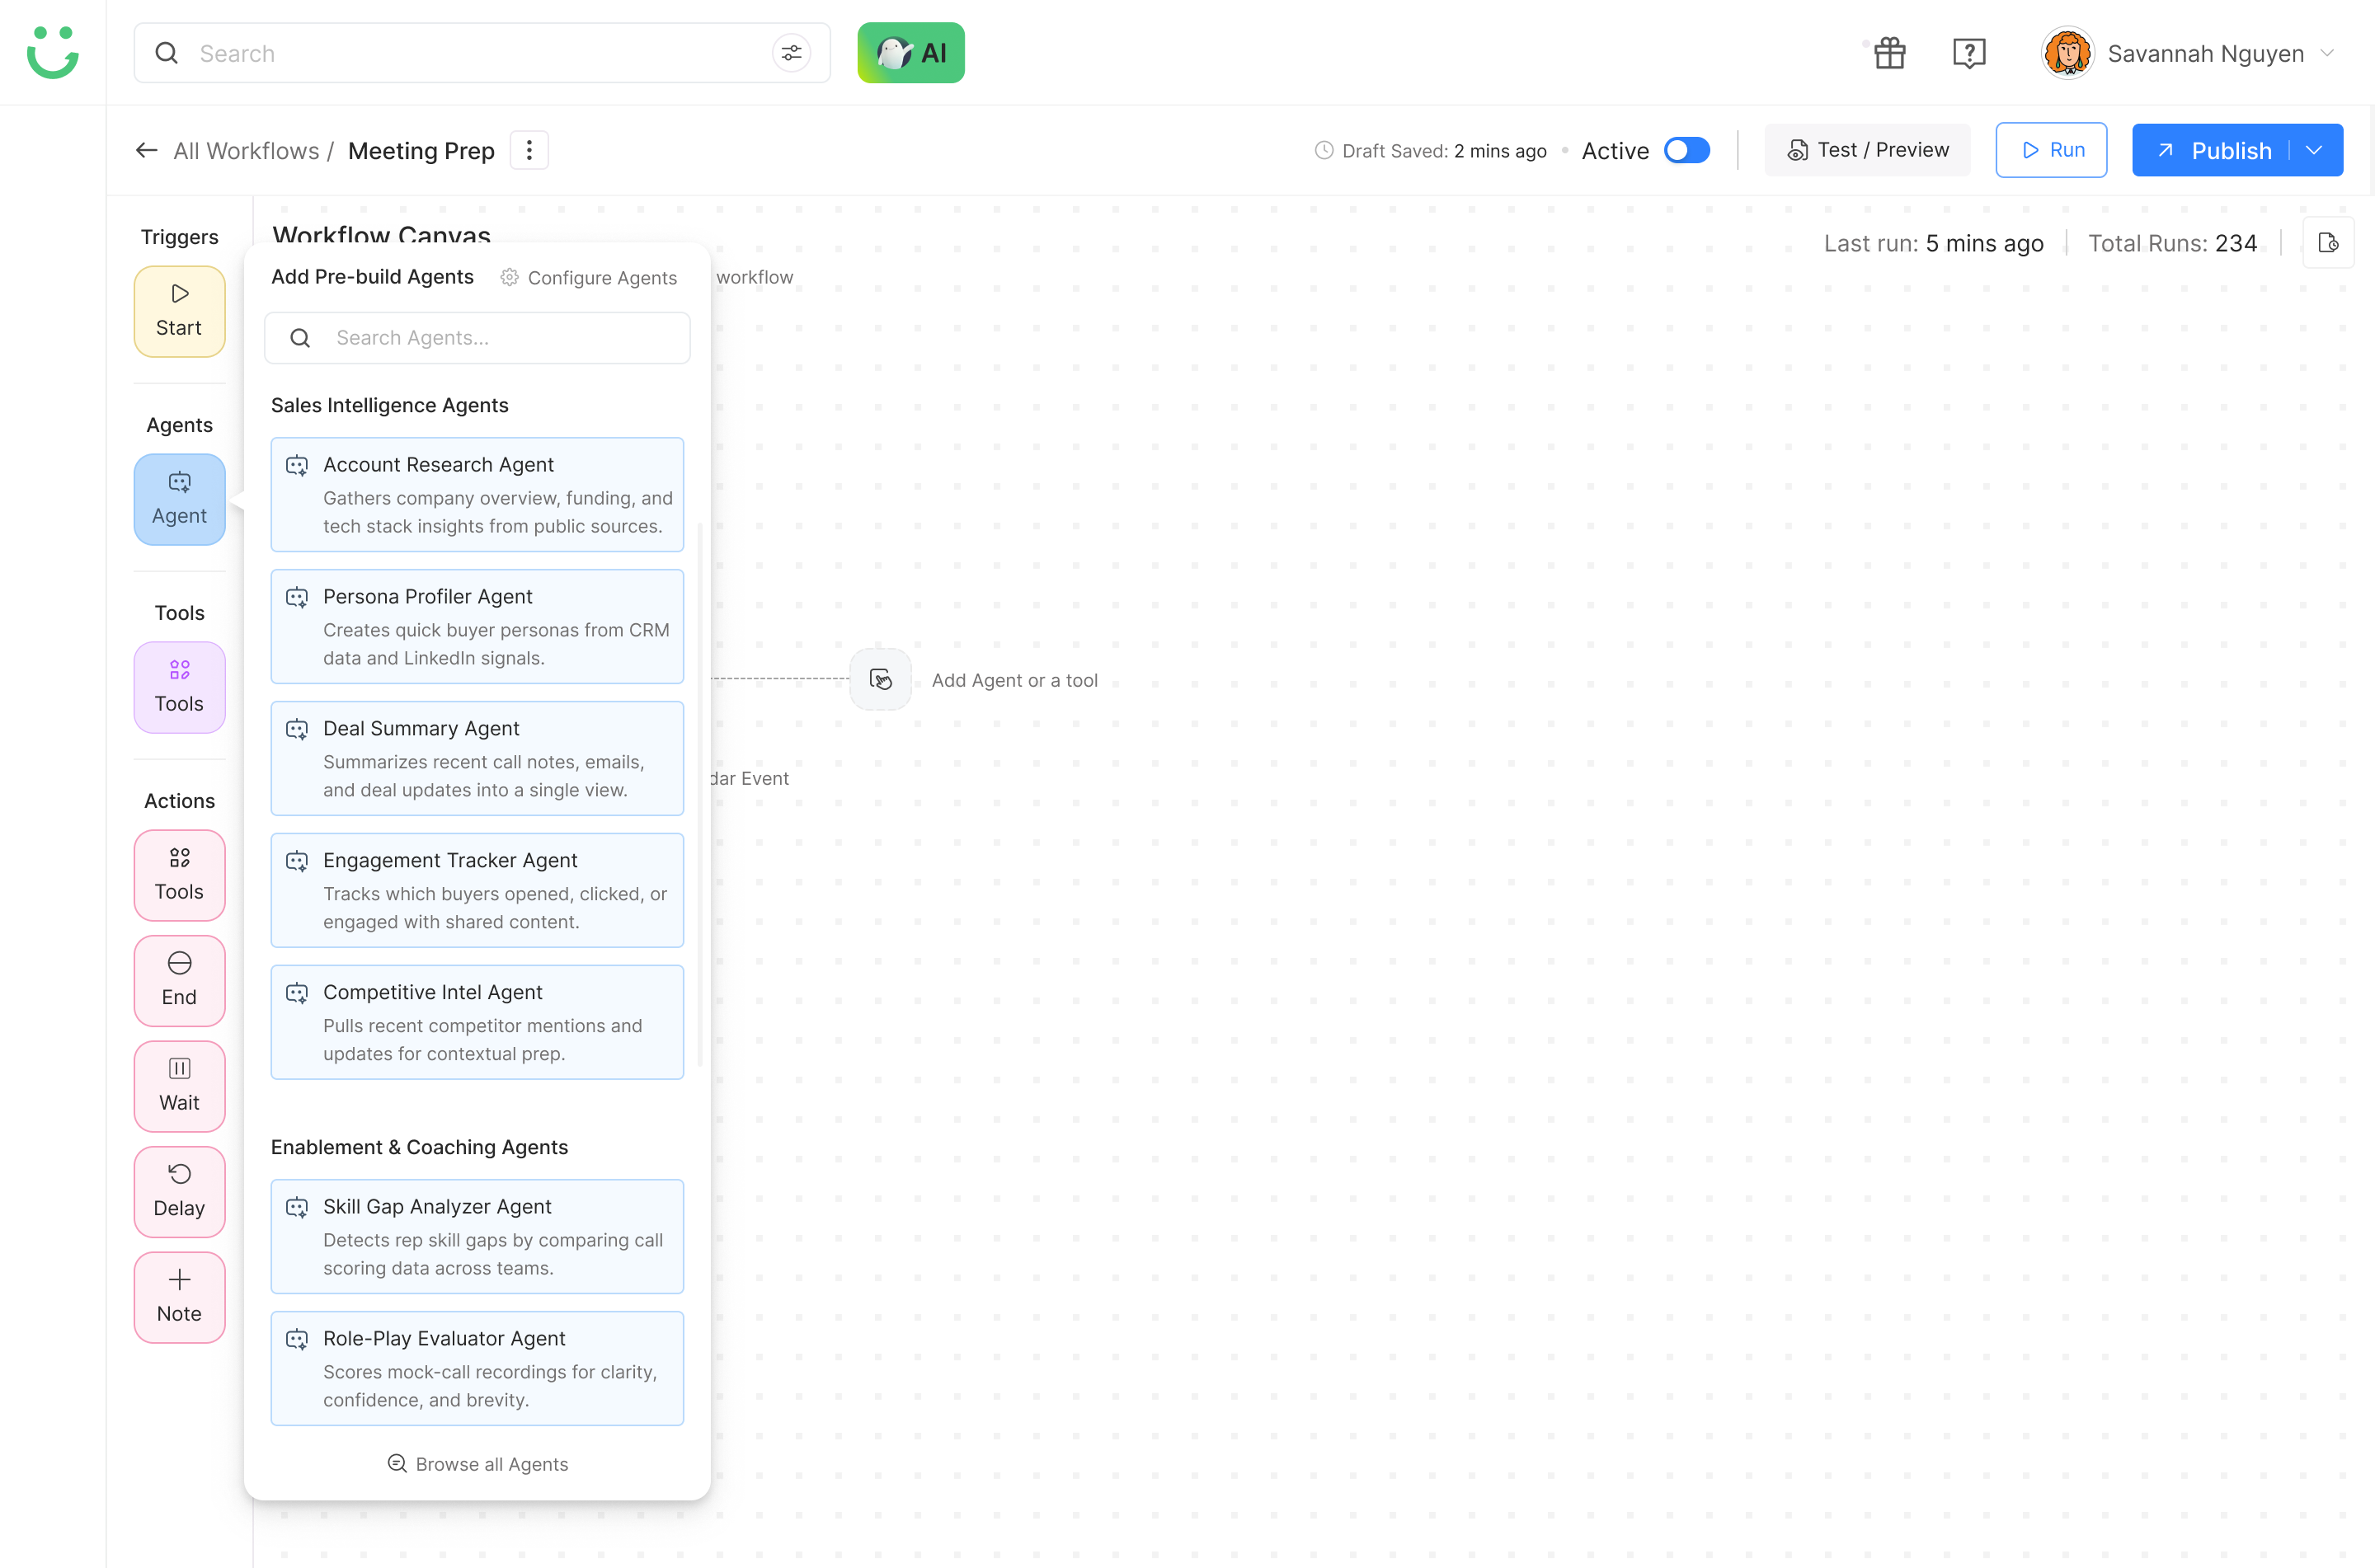Click Sales Intelligence Agents heading
2375x1568 pixels.
pos(390,405)
